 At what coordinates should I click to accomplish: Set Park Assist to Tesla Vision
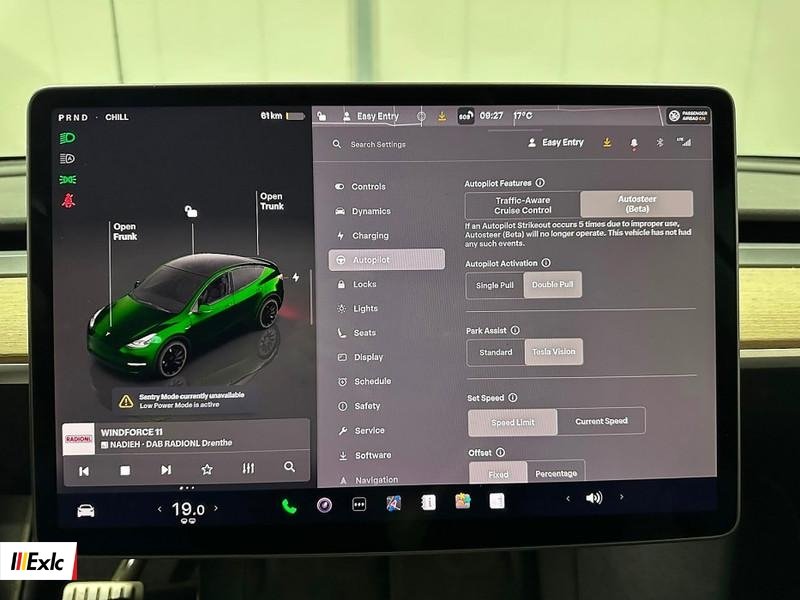(554, 352)
